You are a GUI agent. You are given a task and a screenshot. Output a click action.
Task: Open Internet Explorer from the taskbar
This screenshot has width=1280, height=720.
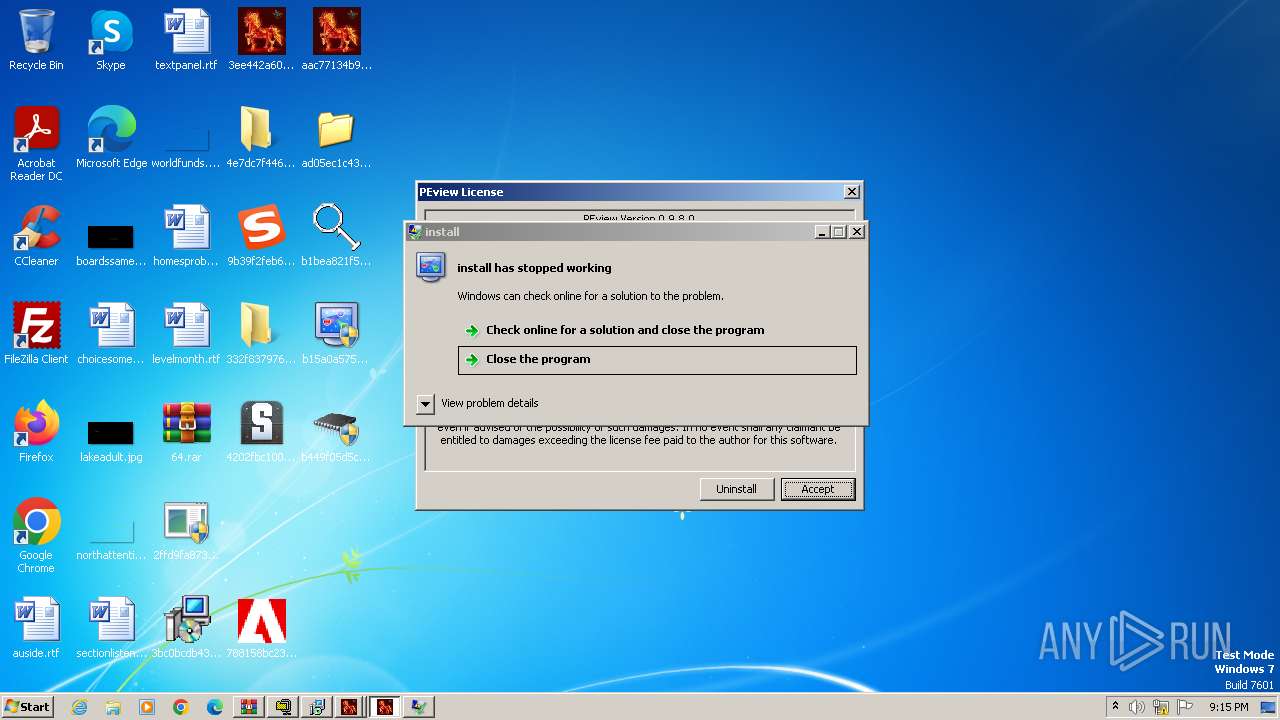79,707
